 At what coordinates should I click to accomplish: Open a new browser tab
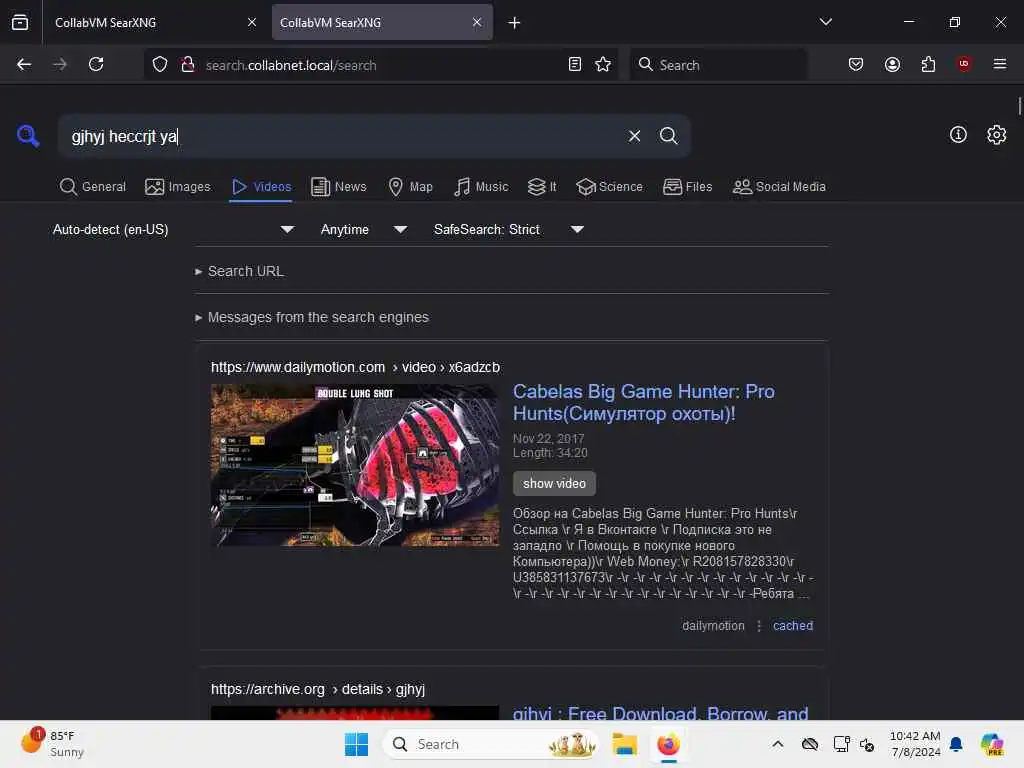tap(515, 23)
